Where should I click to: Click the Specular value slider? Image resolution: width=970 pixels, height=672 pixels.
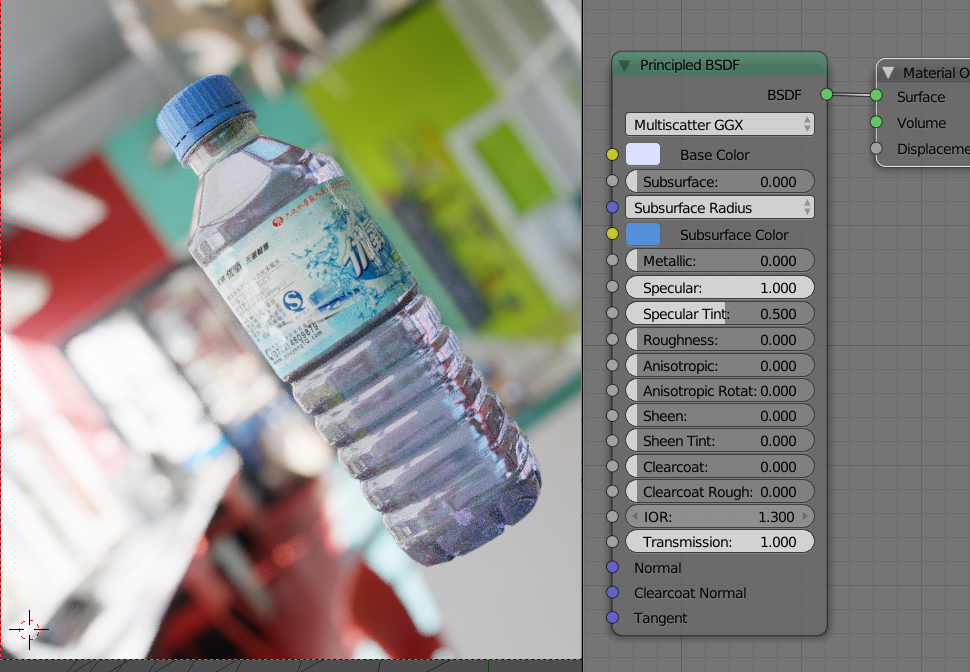click(x=720, y=288)
